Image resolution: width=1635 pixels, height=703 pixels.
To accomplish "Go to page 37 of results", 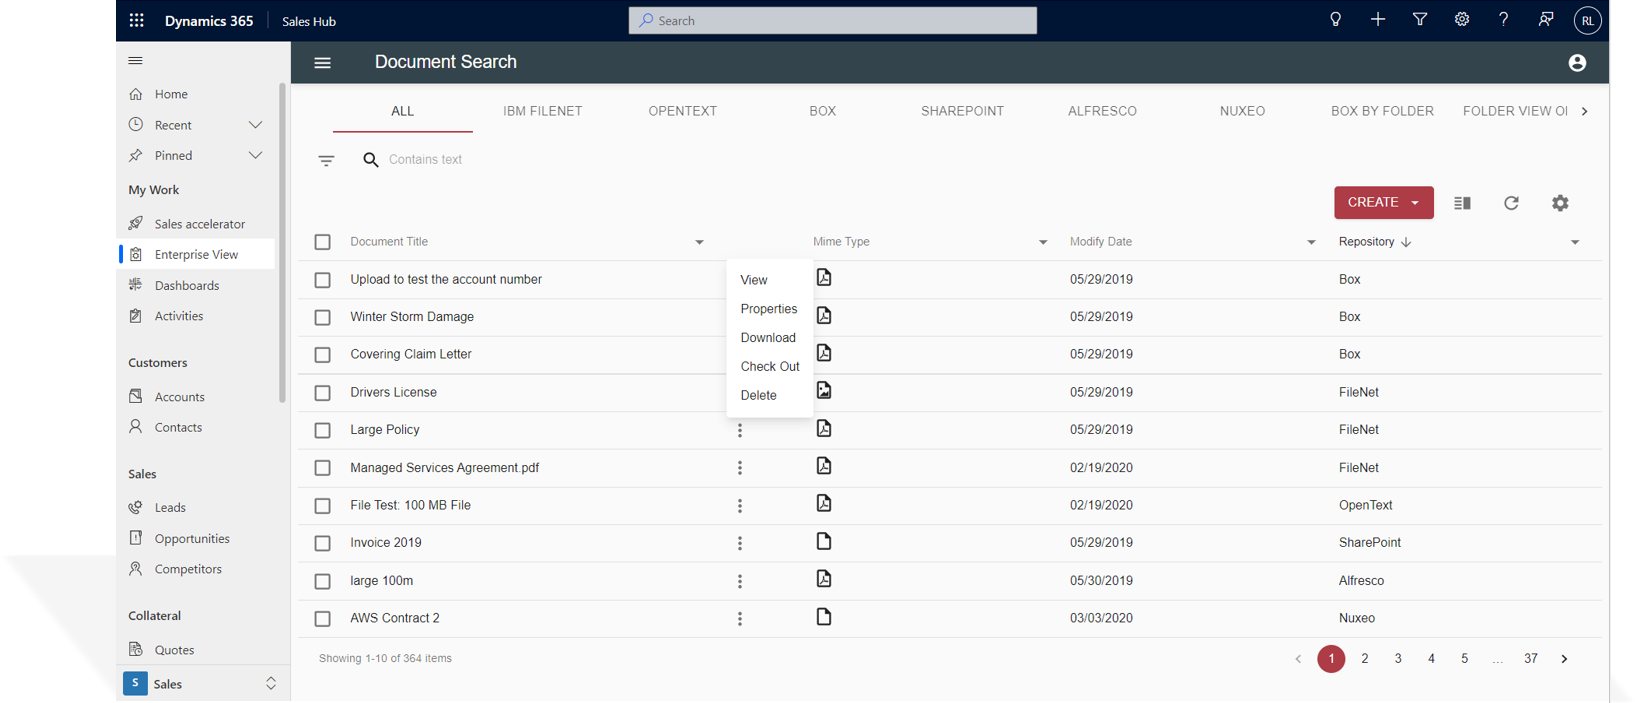I will tap(1530, 659).
